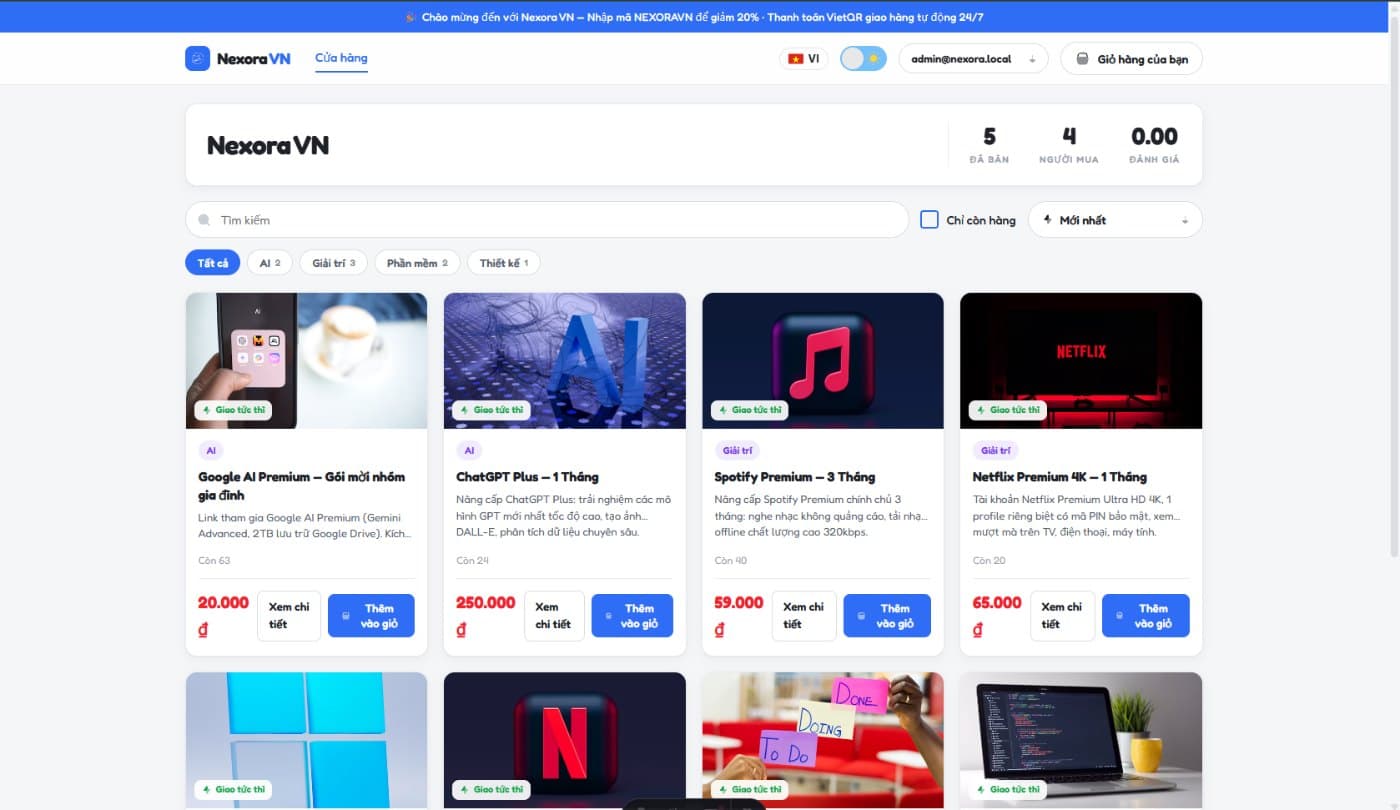Add Netflix Premium 4K to cart
The width and height of the screenshot is (1400, 810).
[1146, 616]
